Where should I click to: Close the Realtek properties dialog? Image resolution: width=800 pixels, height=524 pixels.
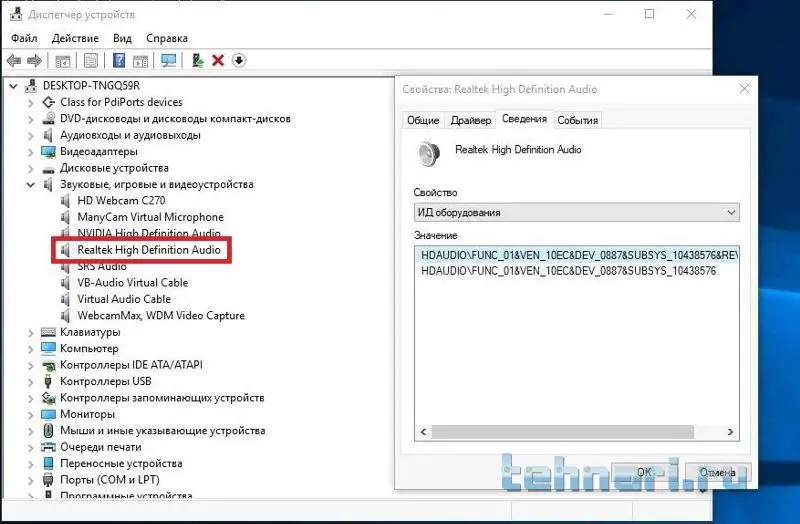744,89
